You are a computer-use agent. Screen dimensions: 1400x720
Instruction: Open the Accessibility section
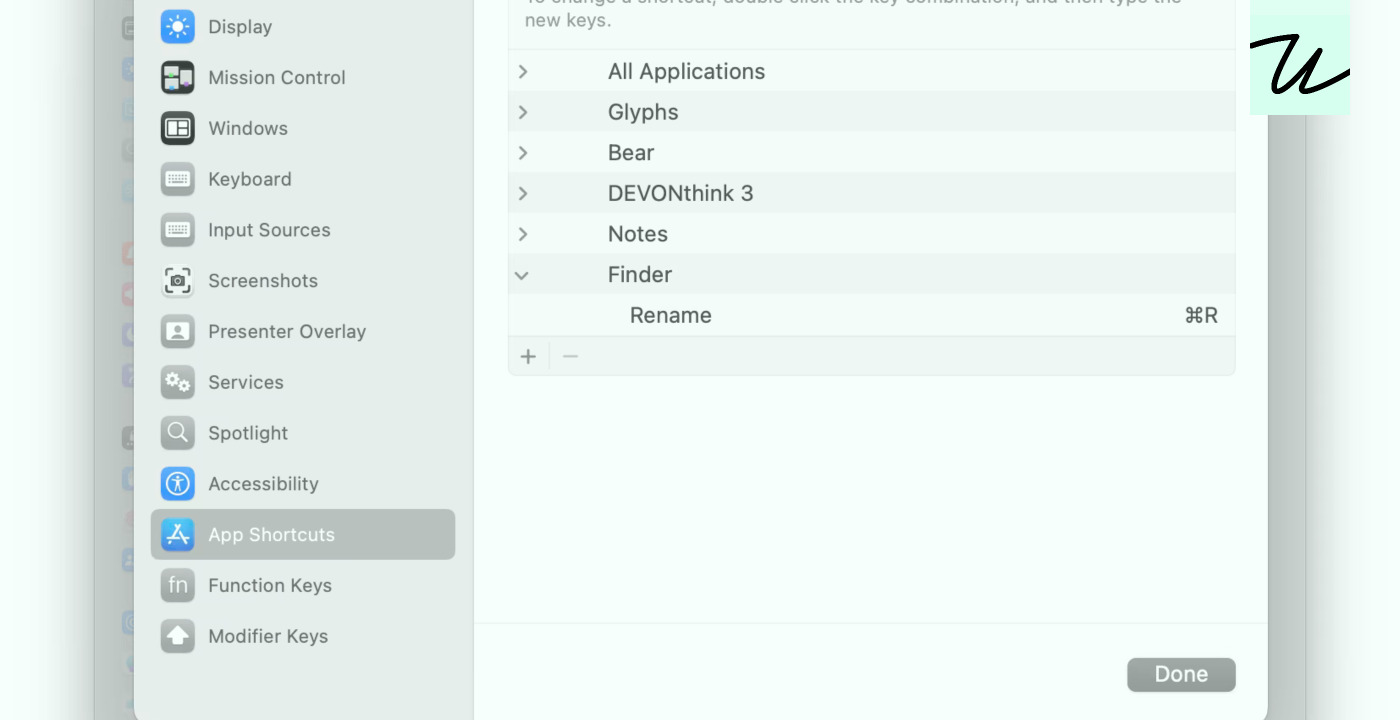pyautogui.click(x=303, y=484)
